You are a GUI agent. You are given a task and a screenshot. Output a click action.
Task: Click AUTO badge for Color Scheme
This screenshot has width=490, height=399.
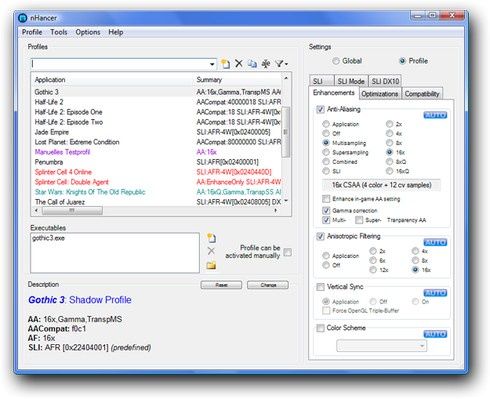pos(435,334)
